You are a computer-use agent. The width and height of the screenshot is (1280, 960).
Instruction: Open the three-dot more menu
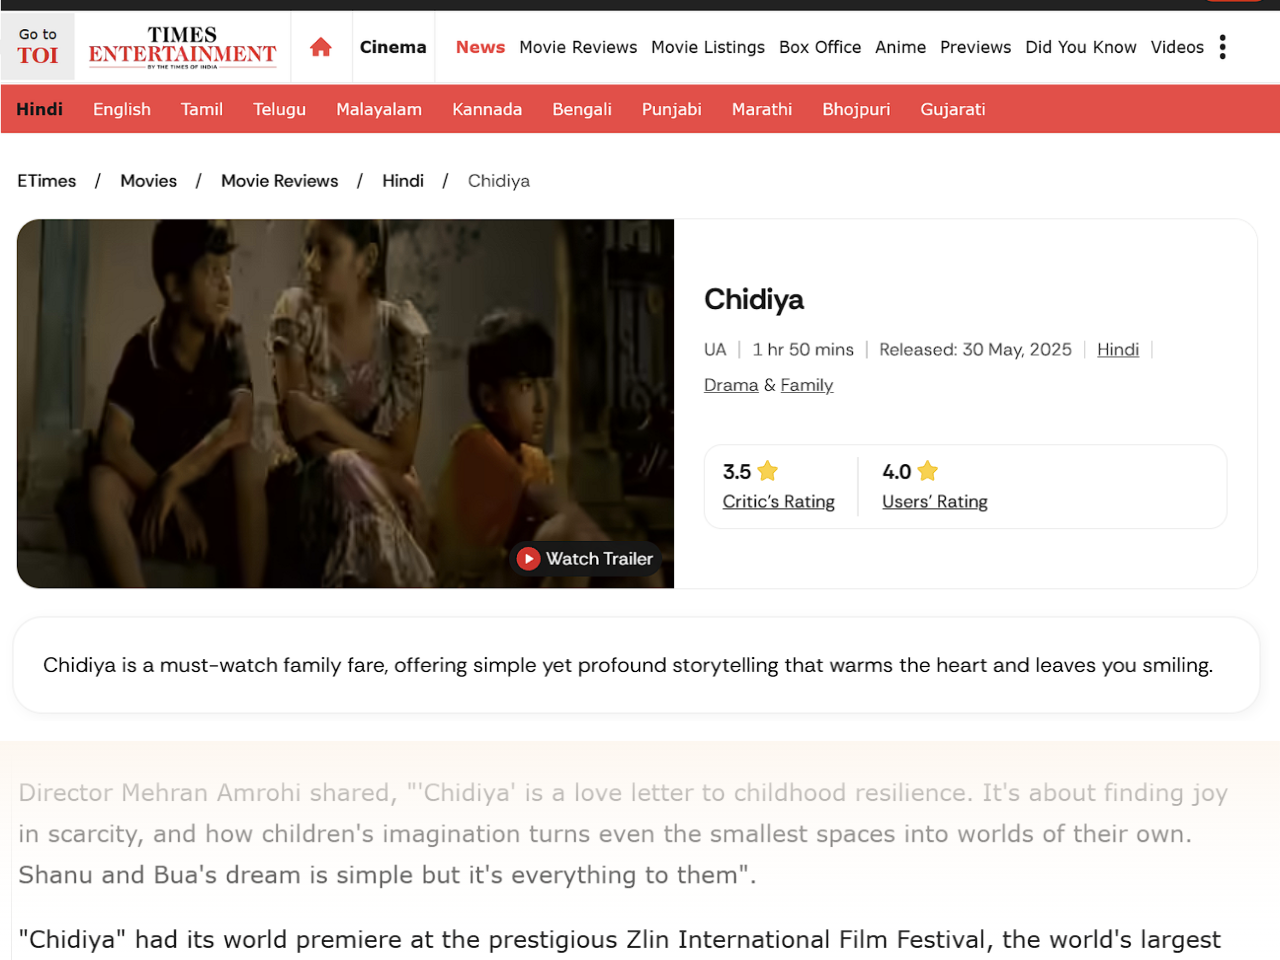(1222, 47)
